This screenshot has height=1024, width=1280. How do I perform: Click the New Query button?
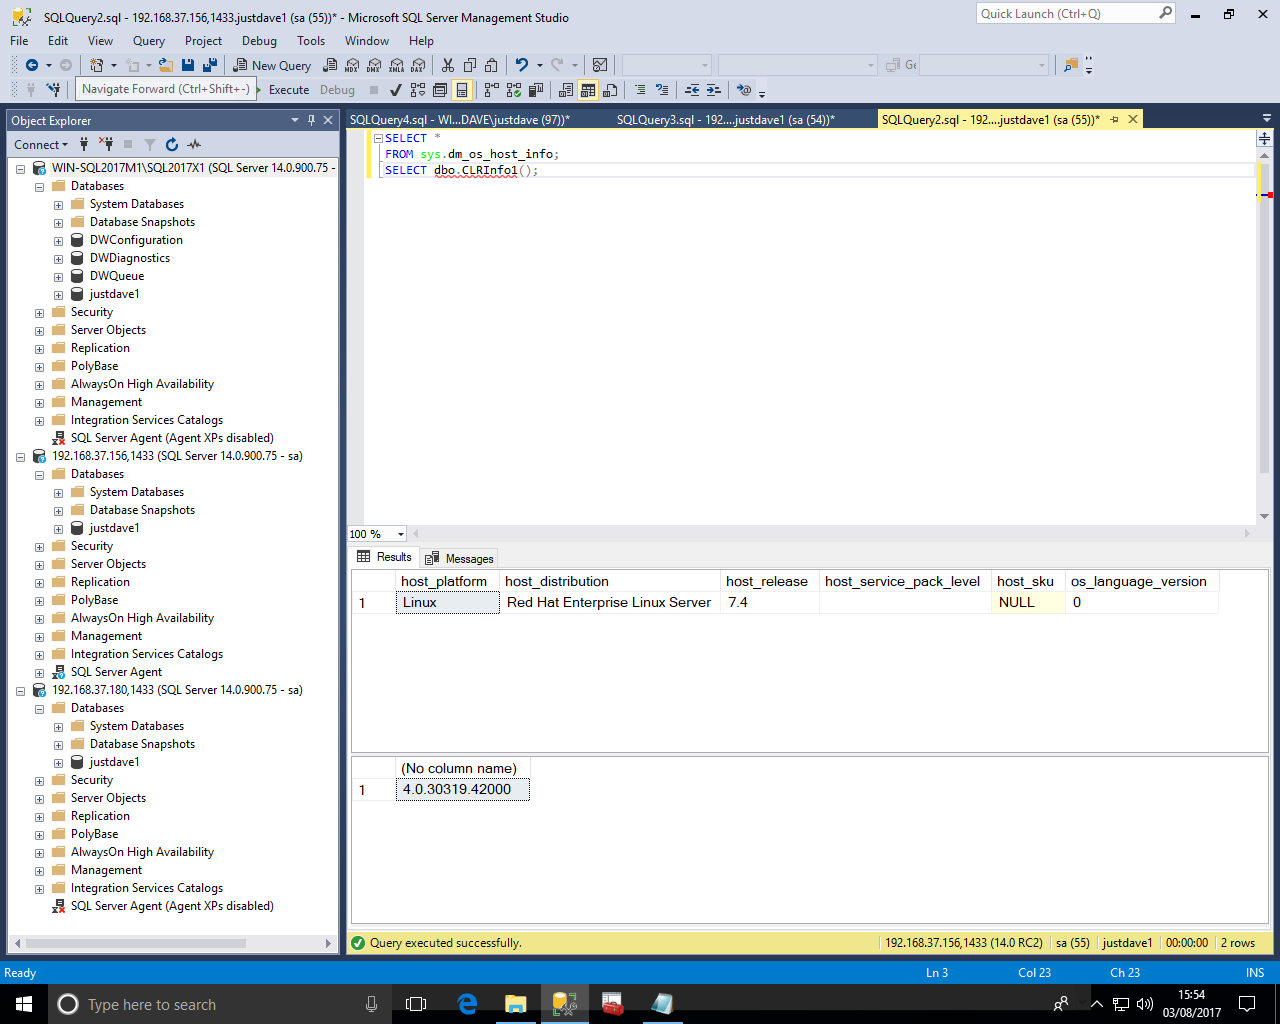272,65
